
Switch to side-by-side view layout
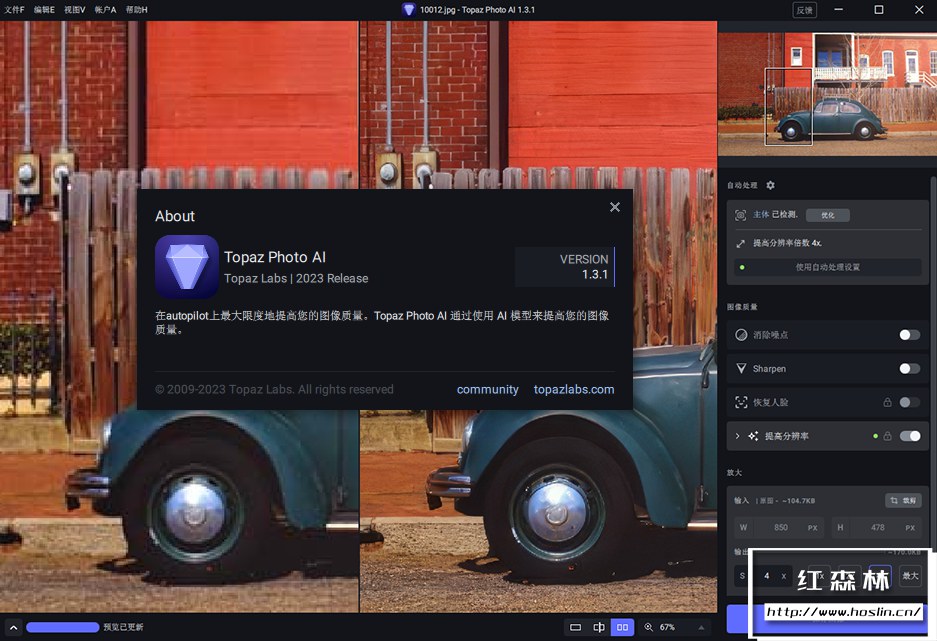622,627
